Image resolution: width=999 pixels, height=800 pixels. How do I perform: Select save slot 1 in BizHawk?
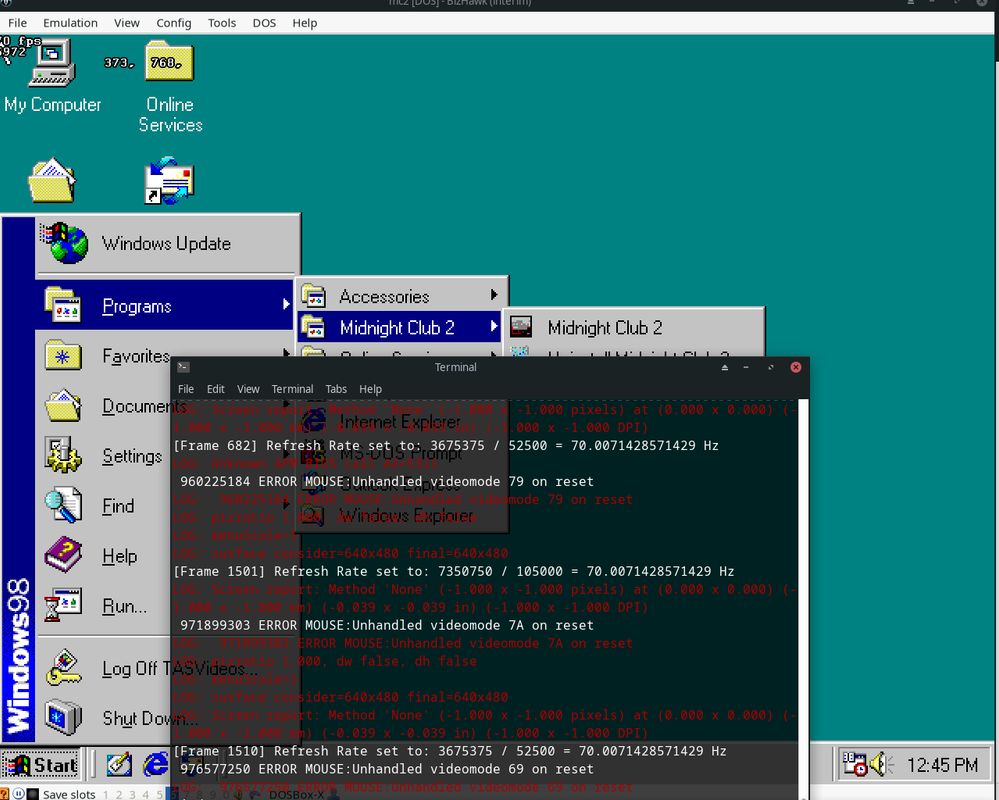106,794
